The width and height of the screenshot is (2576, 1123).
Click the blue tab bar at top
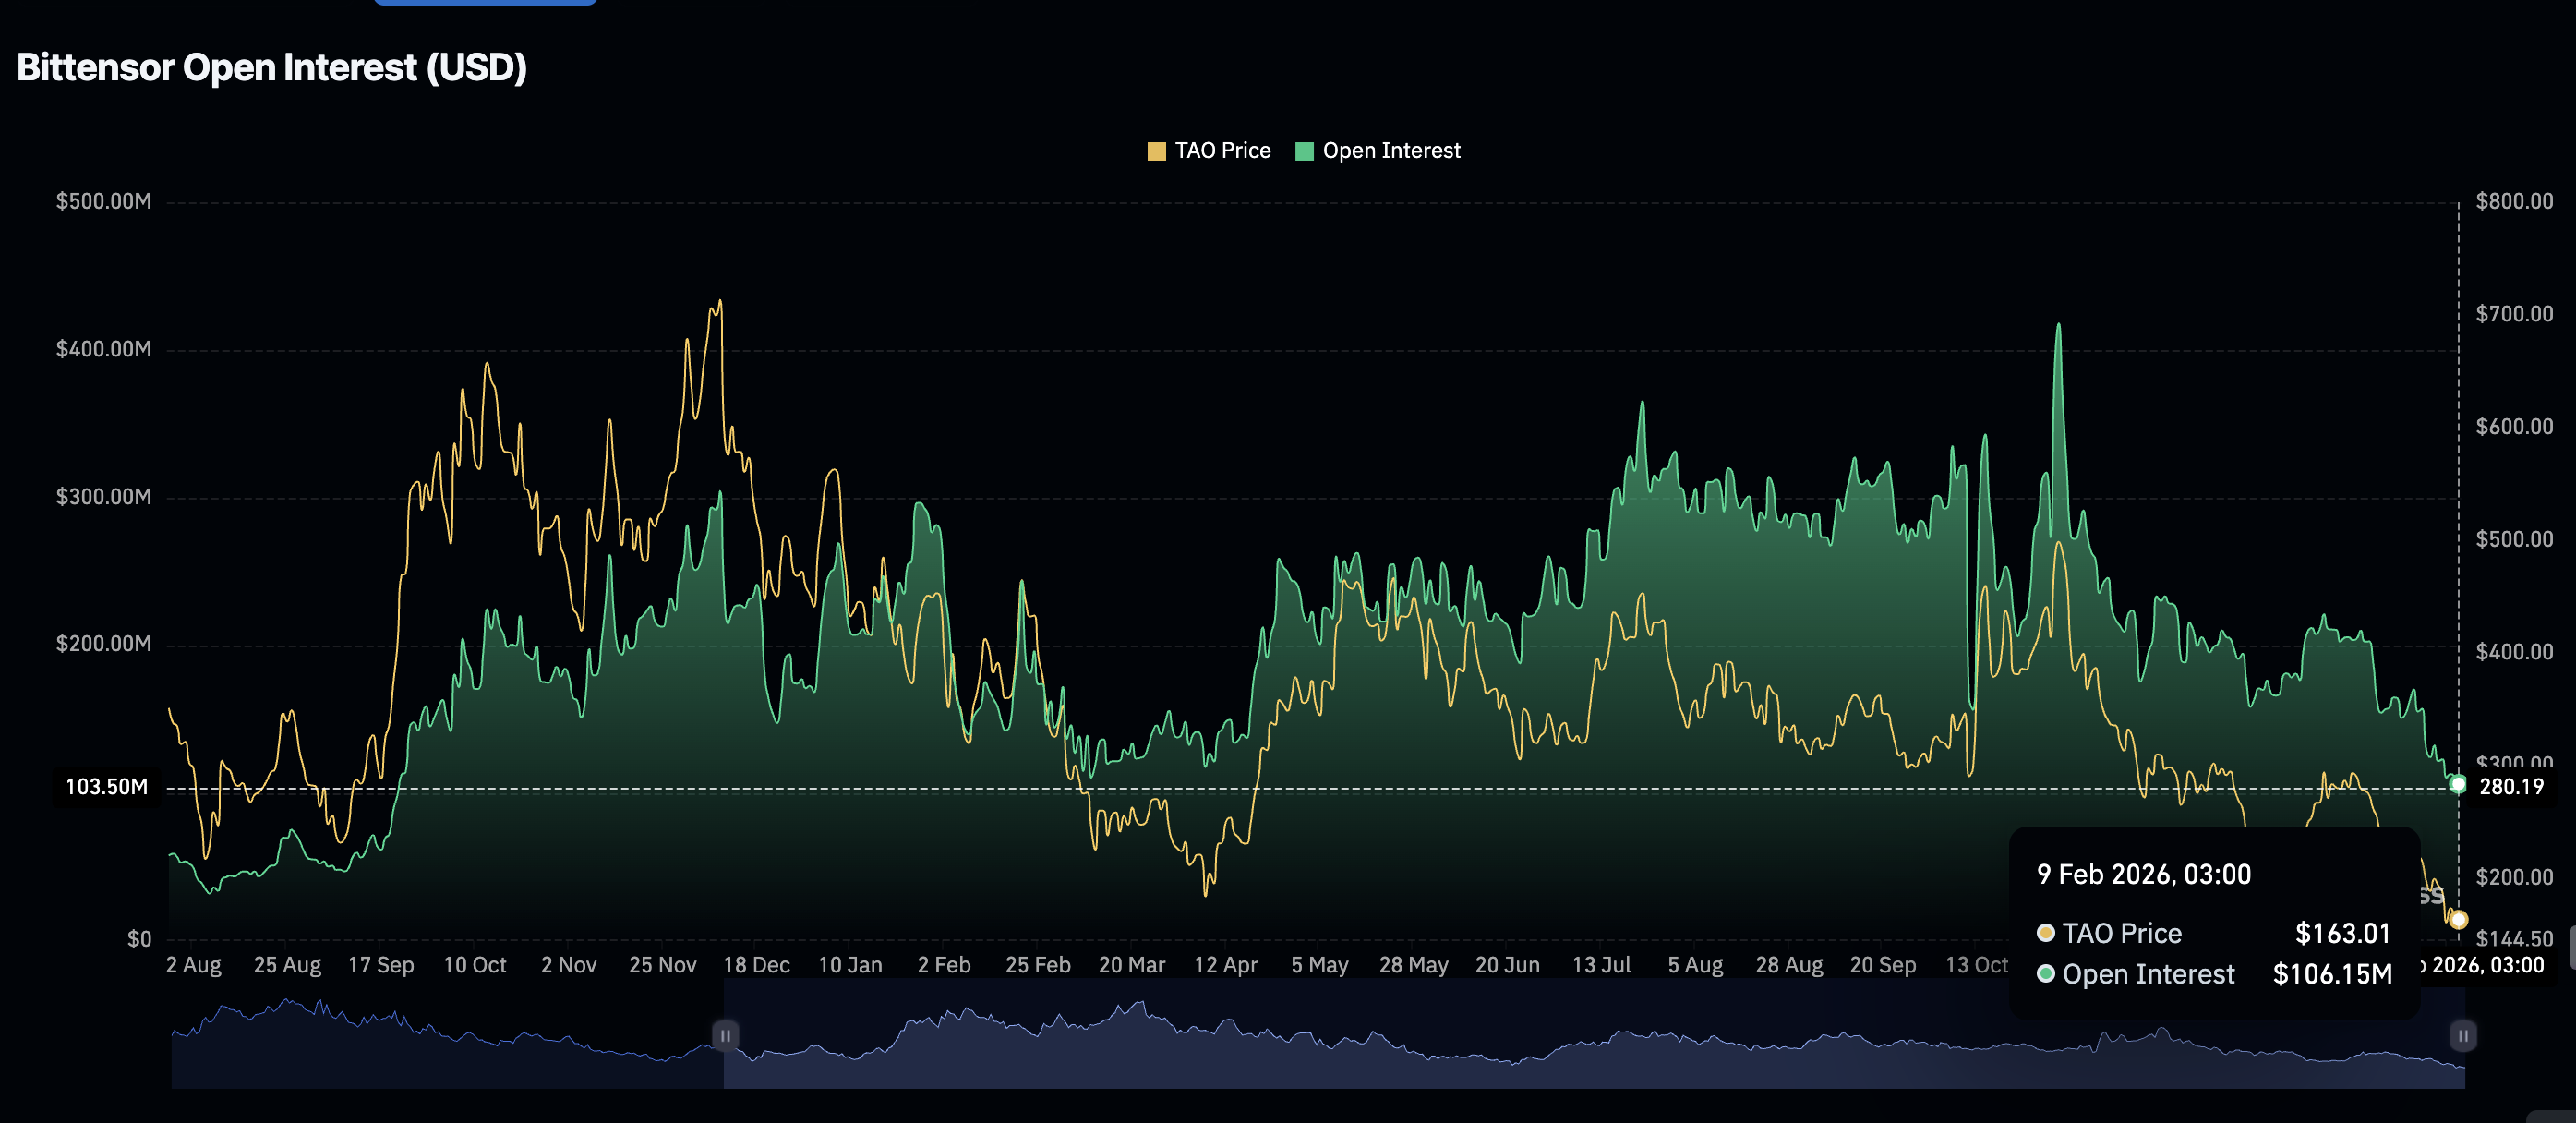point(485,3)
